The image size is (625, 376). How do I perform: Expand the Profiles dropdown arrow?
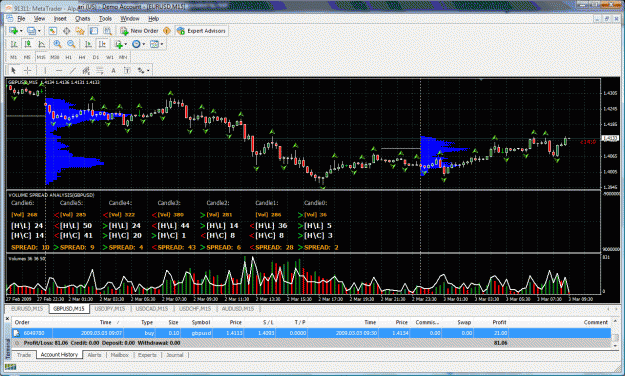click(39, 31)
